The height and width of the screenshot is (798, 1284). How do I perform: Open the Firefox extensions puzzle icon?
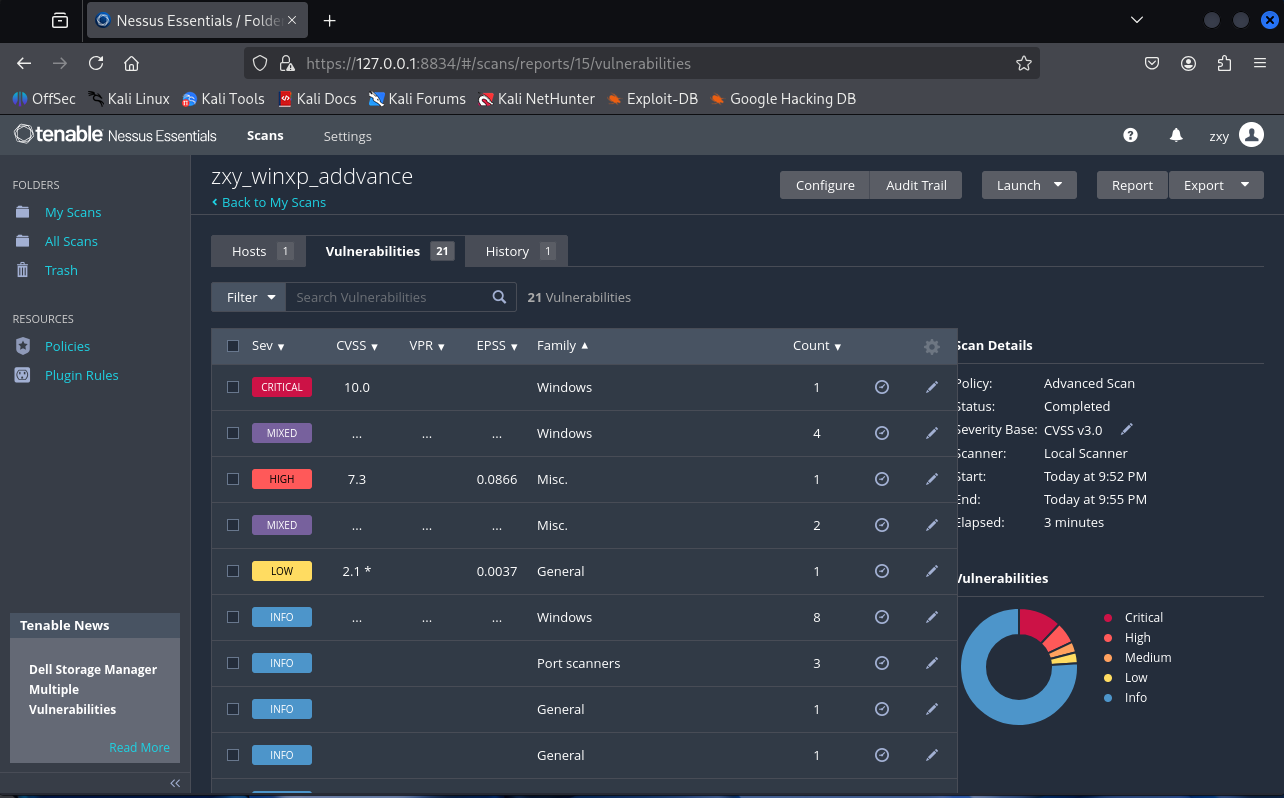tap(1224, 63)
